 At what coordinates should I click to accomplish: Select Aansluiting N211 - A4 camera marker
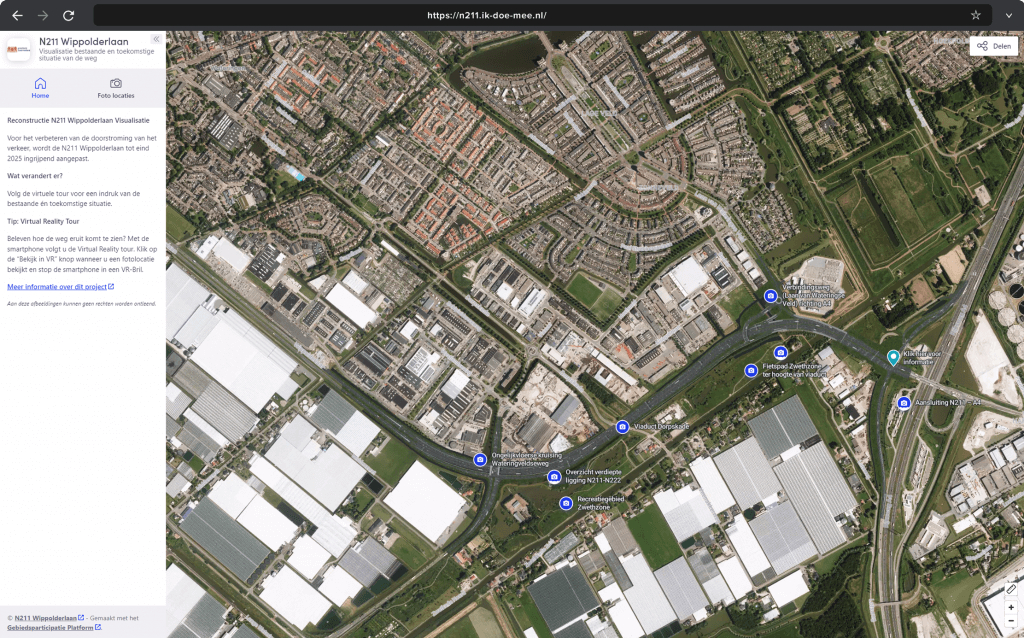(x=904, y=403)
